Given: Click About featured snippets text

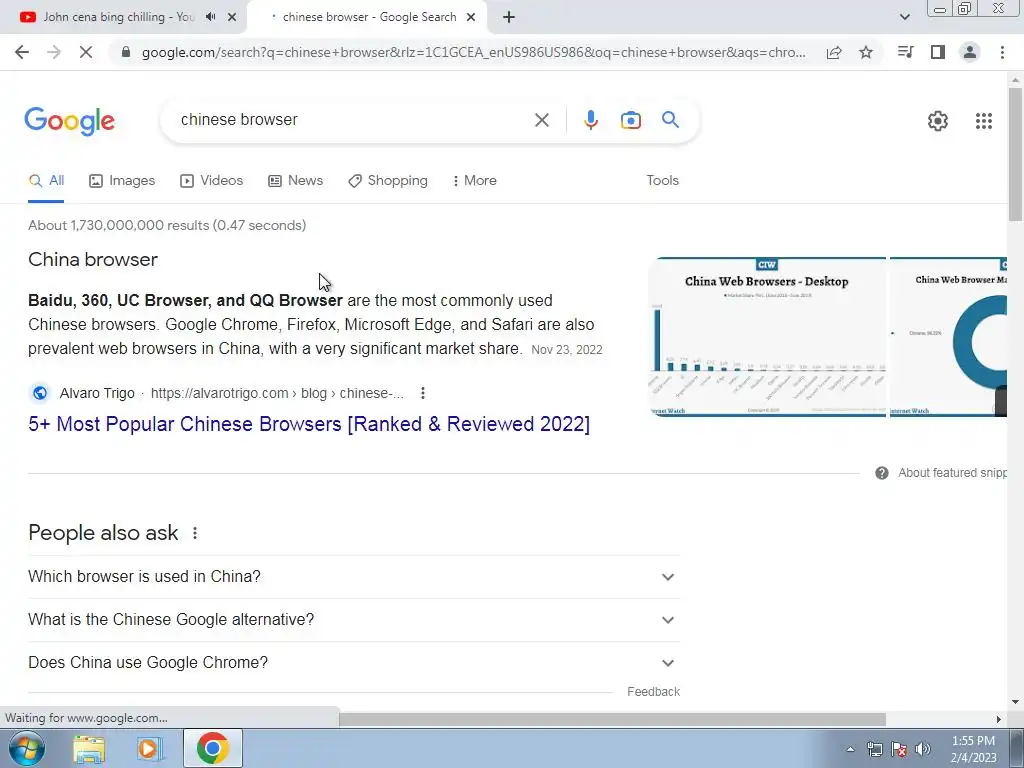Looking at the screenshot, I should (x=952, y=473).
